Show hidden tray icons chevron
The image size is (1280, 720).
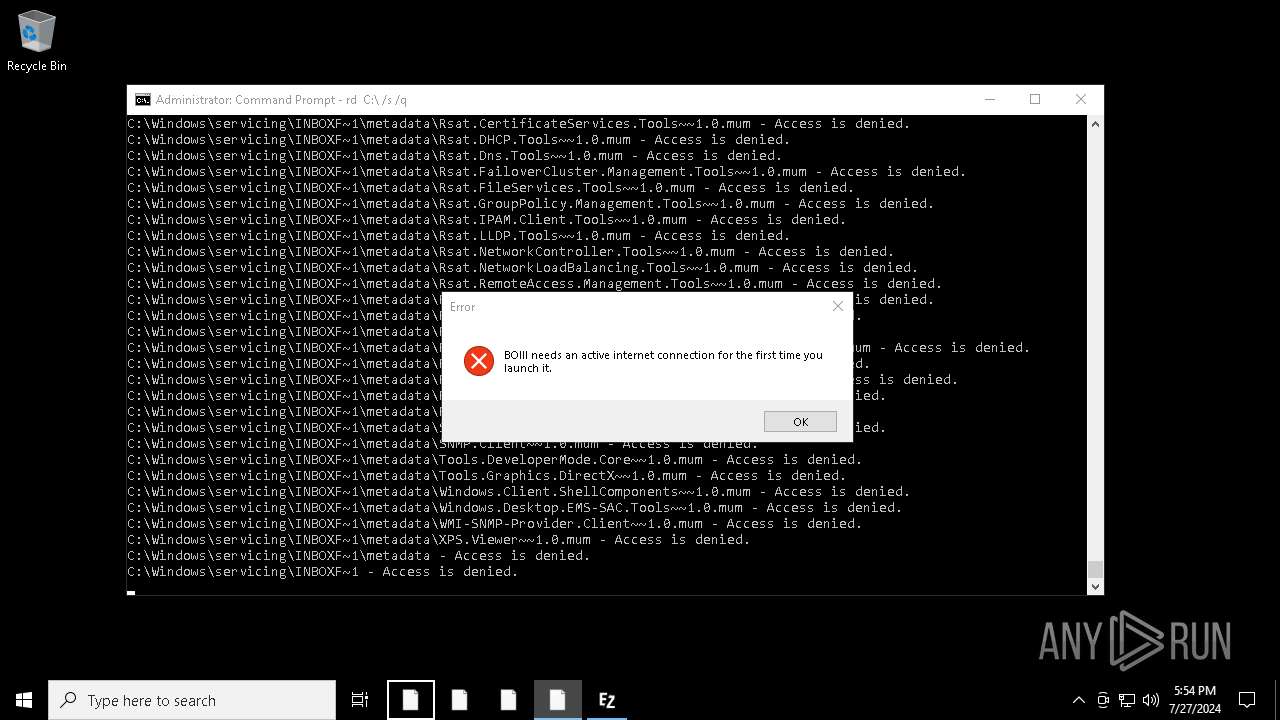[1078, 700]
